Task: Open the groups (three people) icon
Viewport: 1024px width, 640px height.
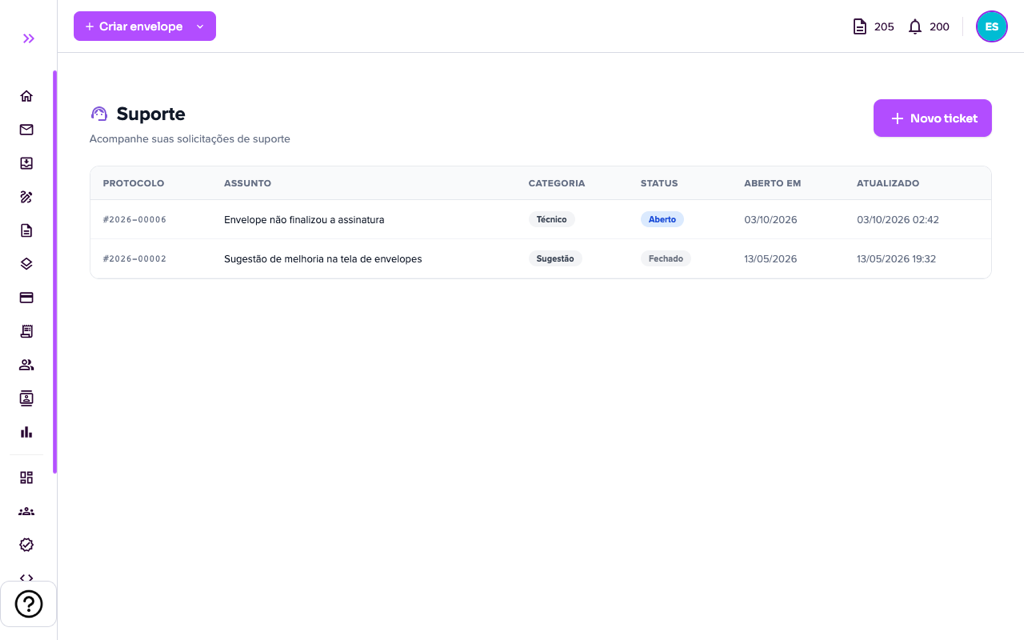Action: (x=26, y=511)
